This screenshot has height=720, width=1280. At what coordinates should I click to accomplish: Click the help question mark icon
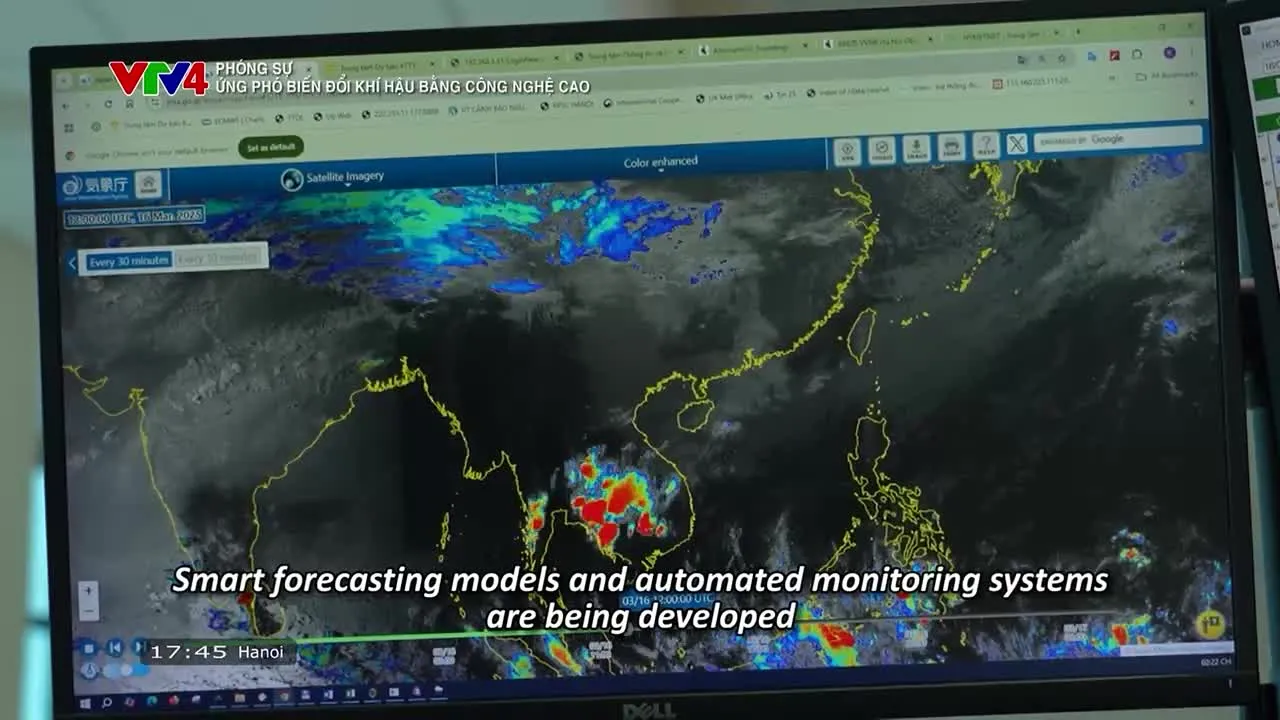[x=984, y=146]
